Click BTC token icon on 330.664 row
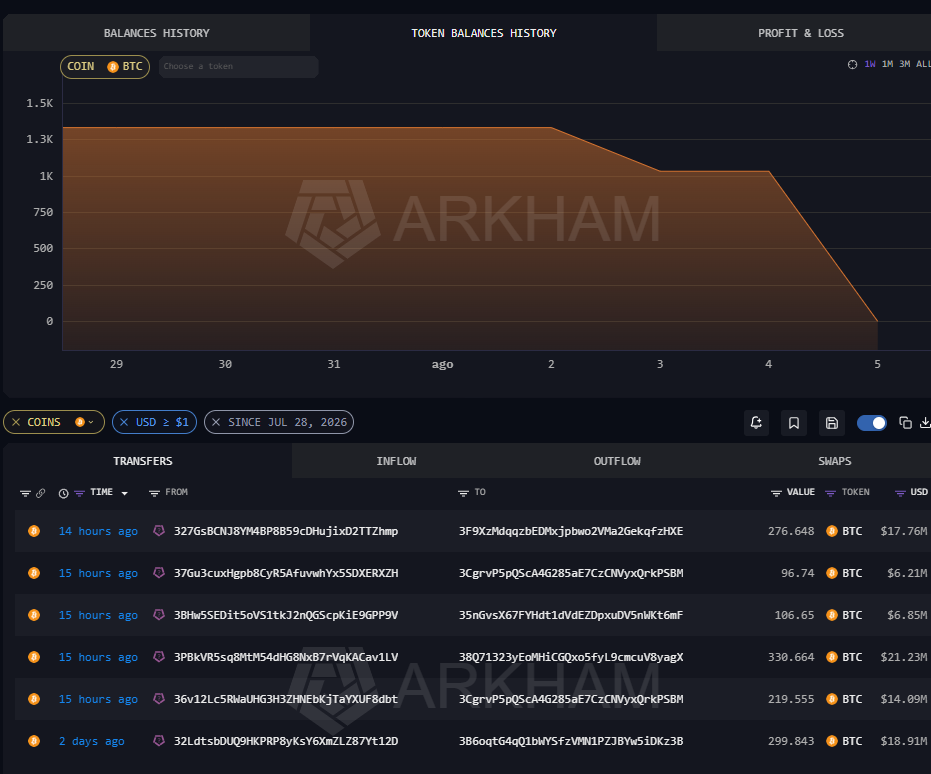Viewport: 931px width, 774px height. coord(832,657)
